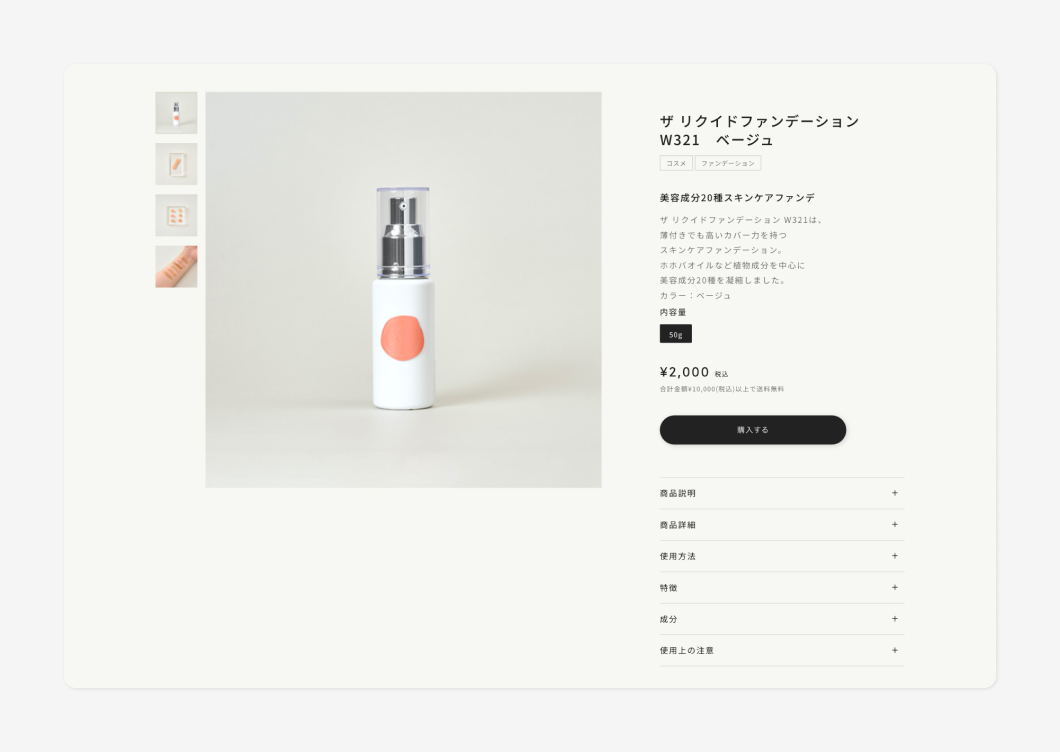Viewport: 1060px width, 752px height.
Task: Click the plus icon beside 特徴
Action: [x=894, y=587]
